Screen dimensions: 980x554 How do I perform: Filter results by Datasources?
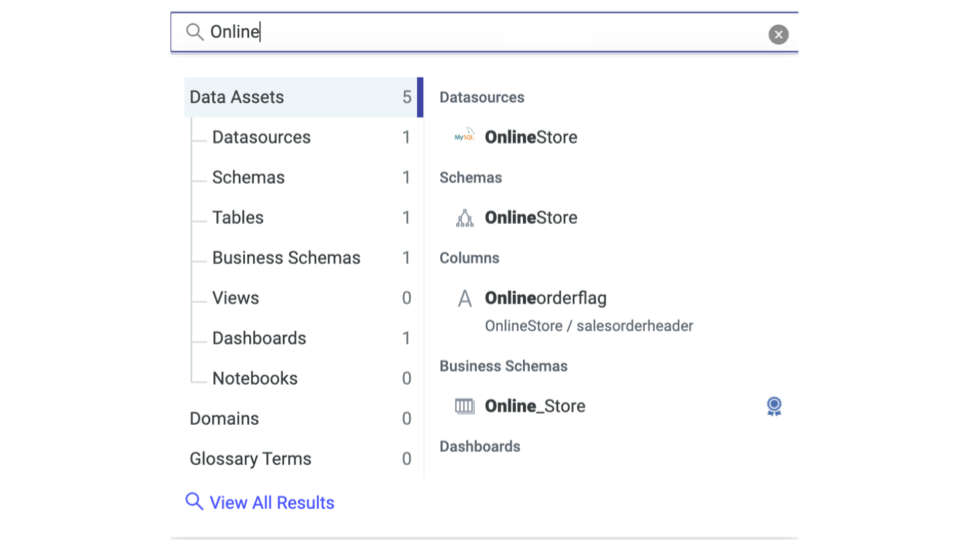click(261, 137)
